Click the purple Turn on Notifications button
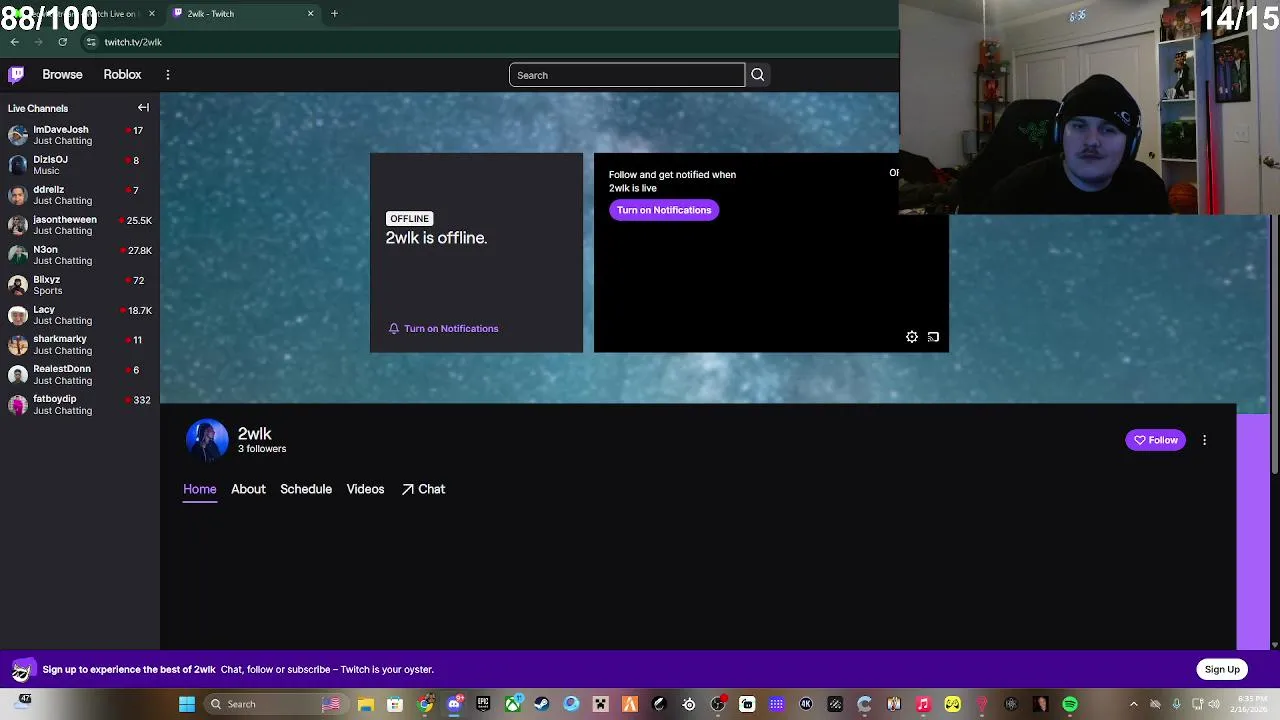The width and height of the screenshot is (1280, 720). click(x=664, y=210)
